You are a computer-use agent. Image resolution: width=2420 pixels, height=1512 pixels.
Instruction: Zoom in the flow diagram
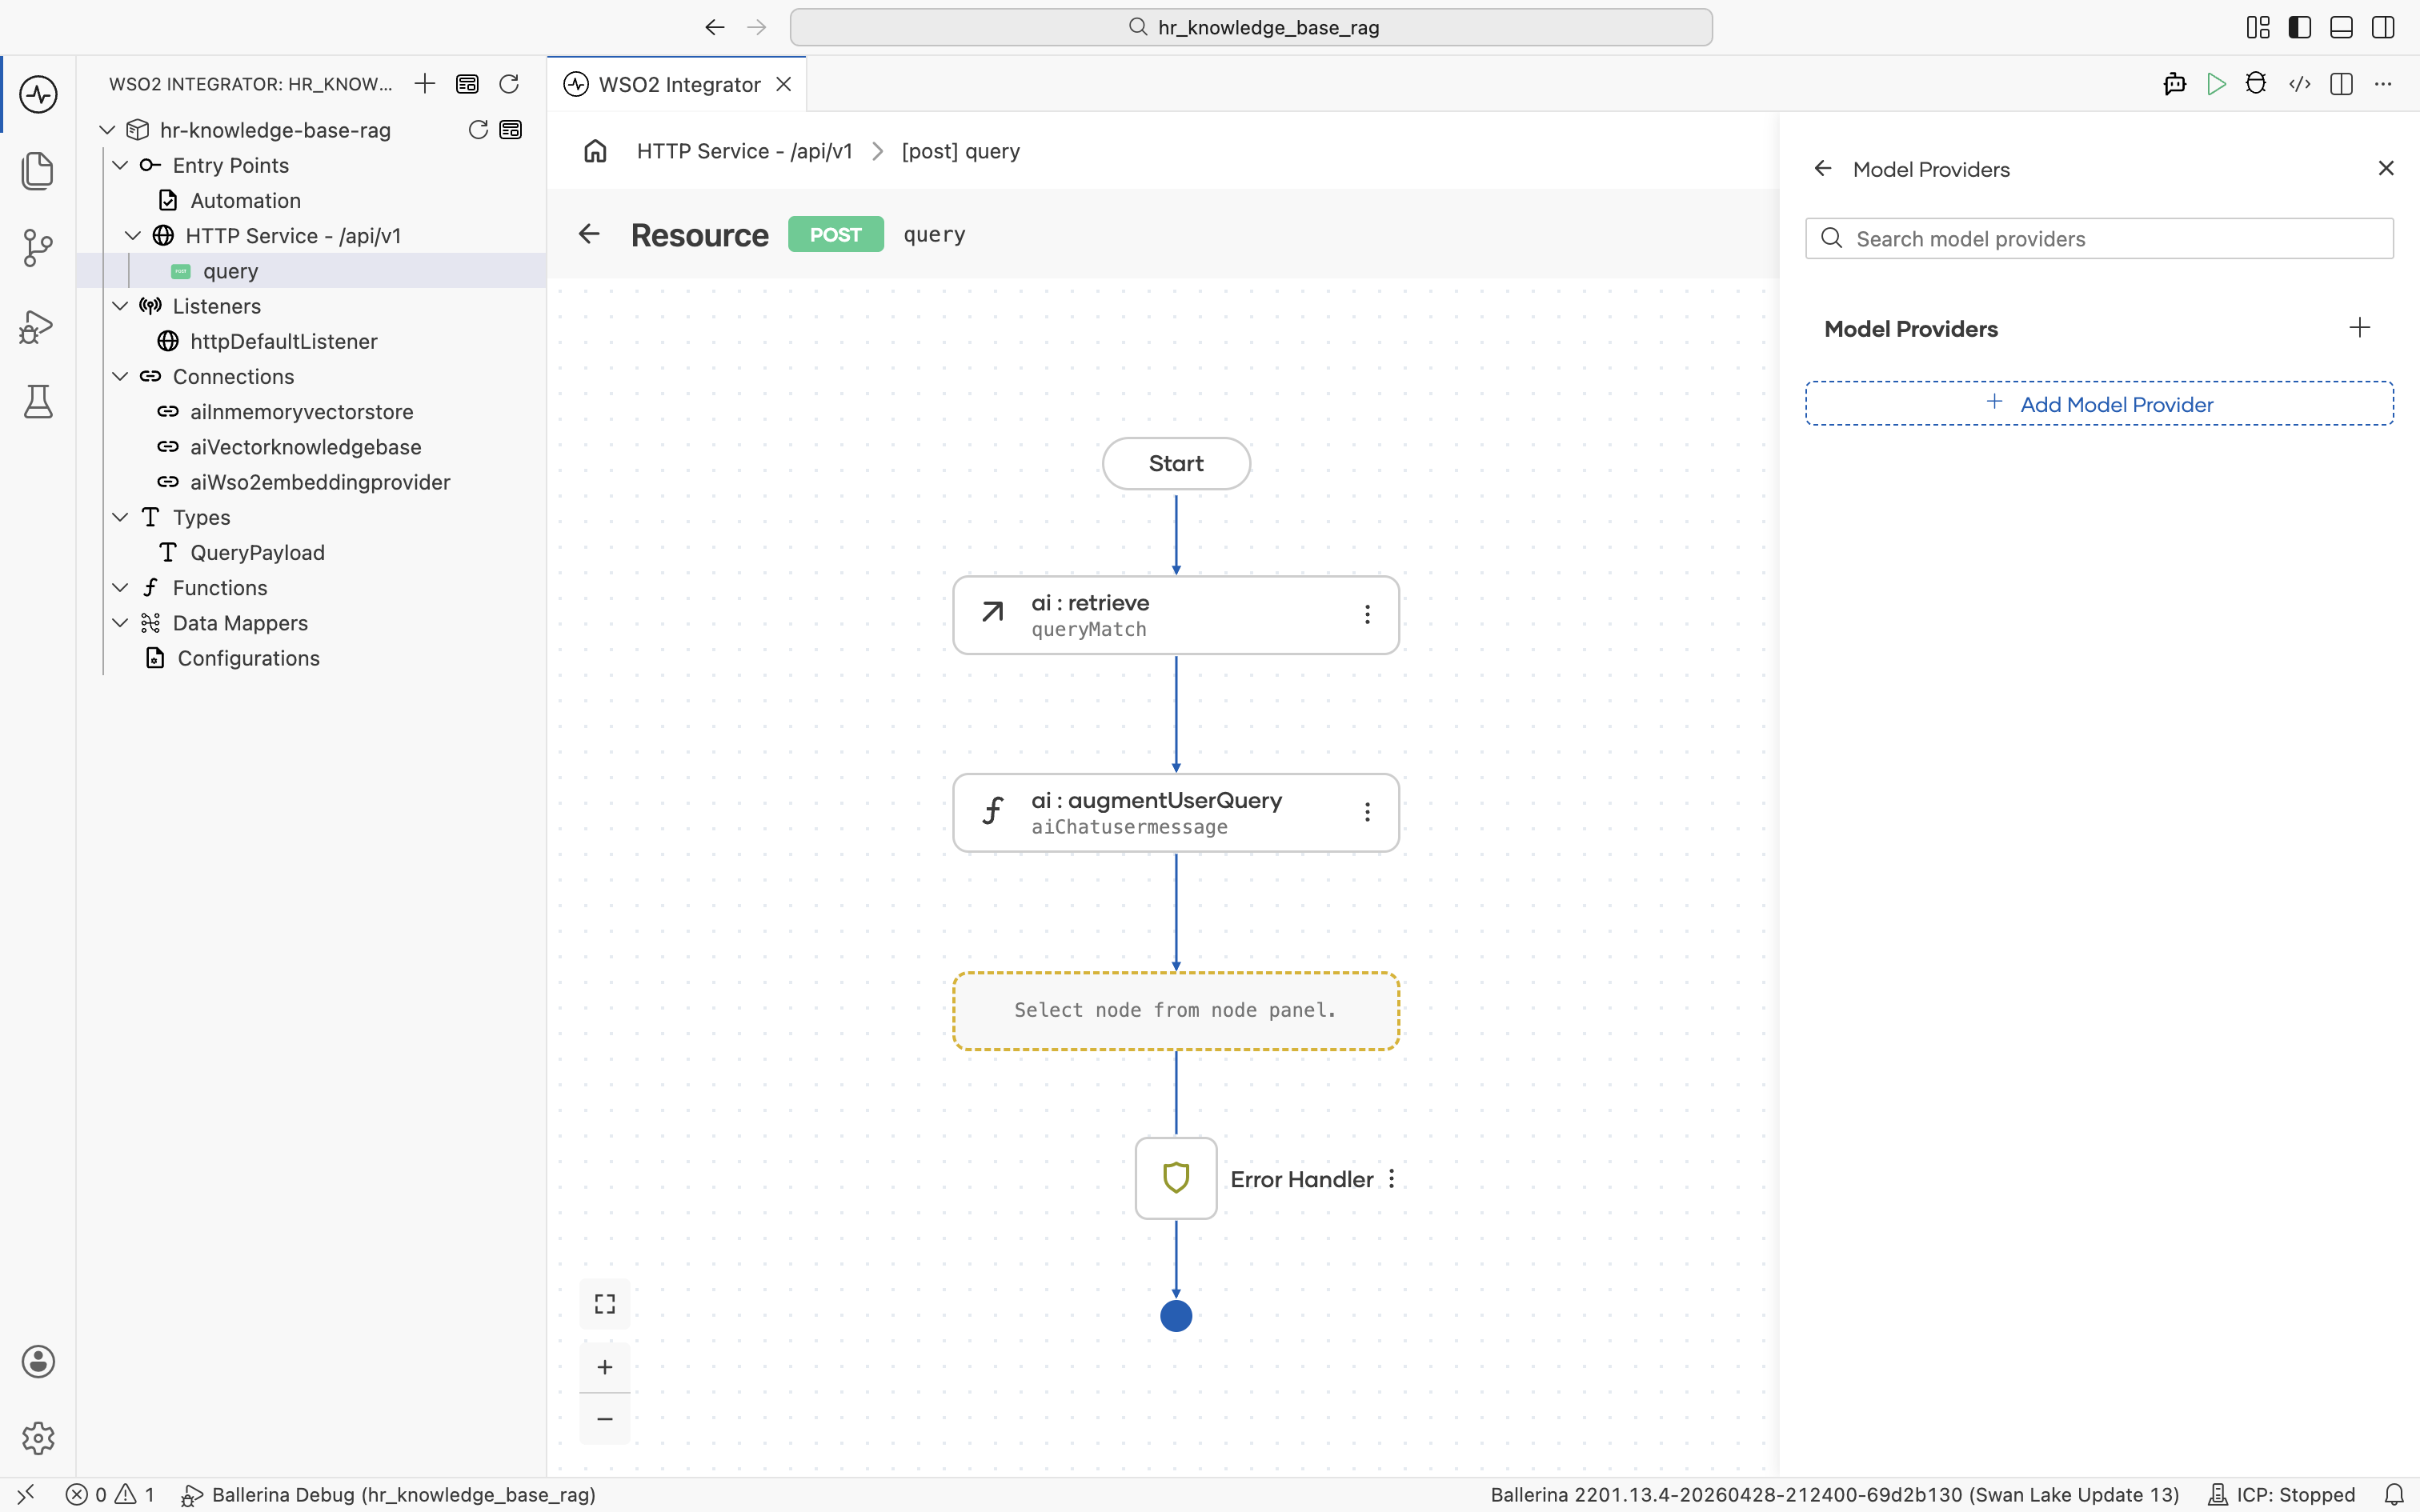pos(605,1367)
